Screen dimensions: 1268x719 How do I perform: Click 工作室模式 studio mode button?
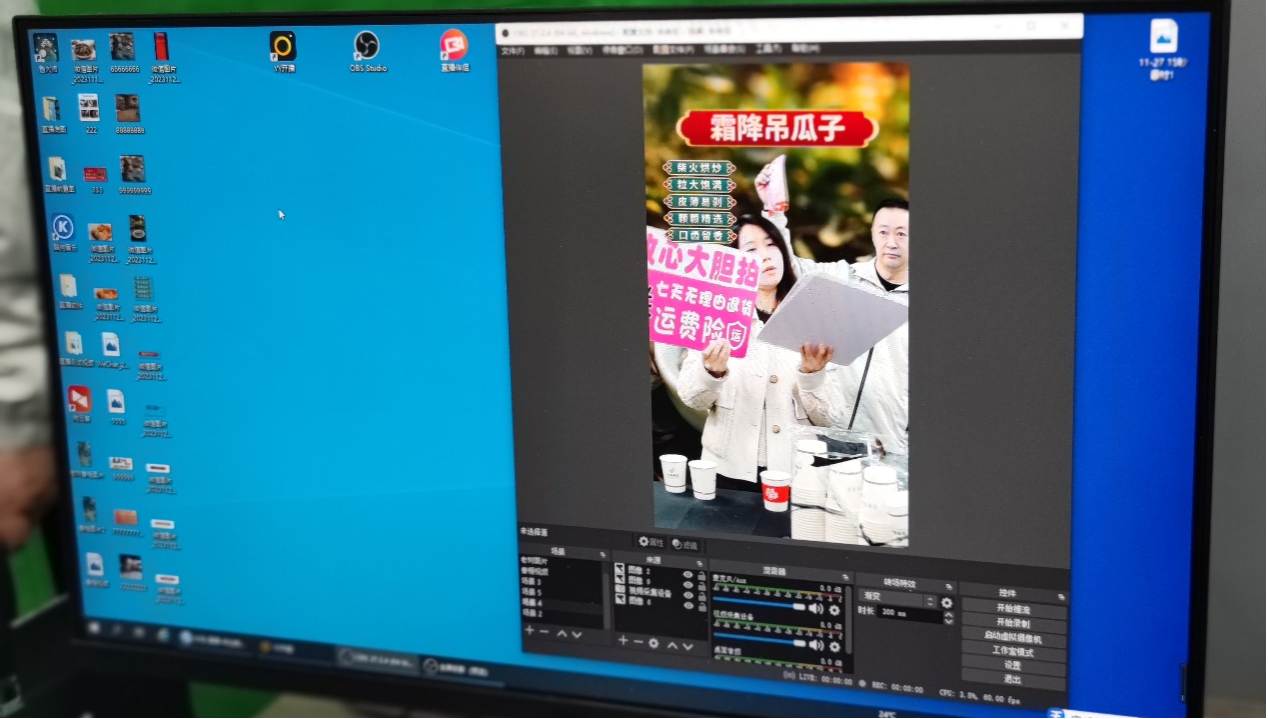[1012, 652]
